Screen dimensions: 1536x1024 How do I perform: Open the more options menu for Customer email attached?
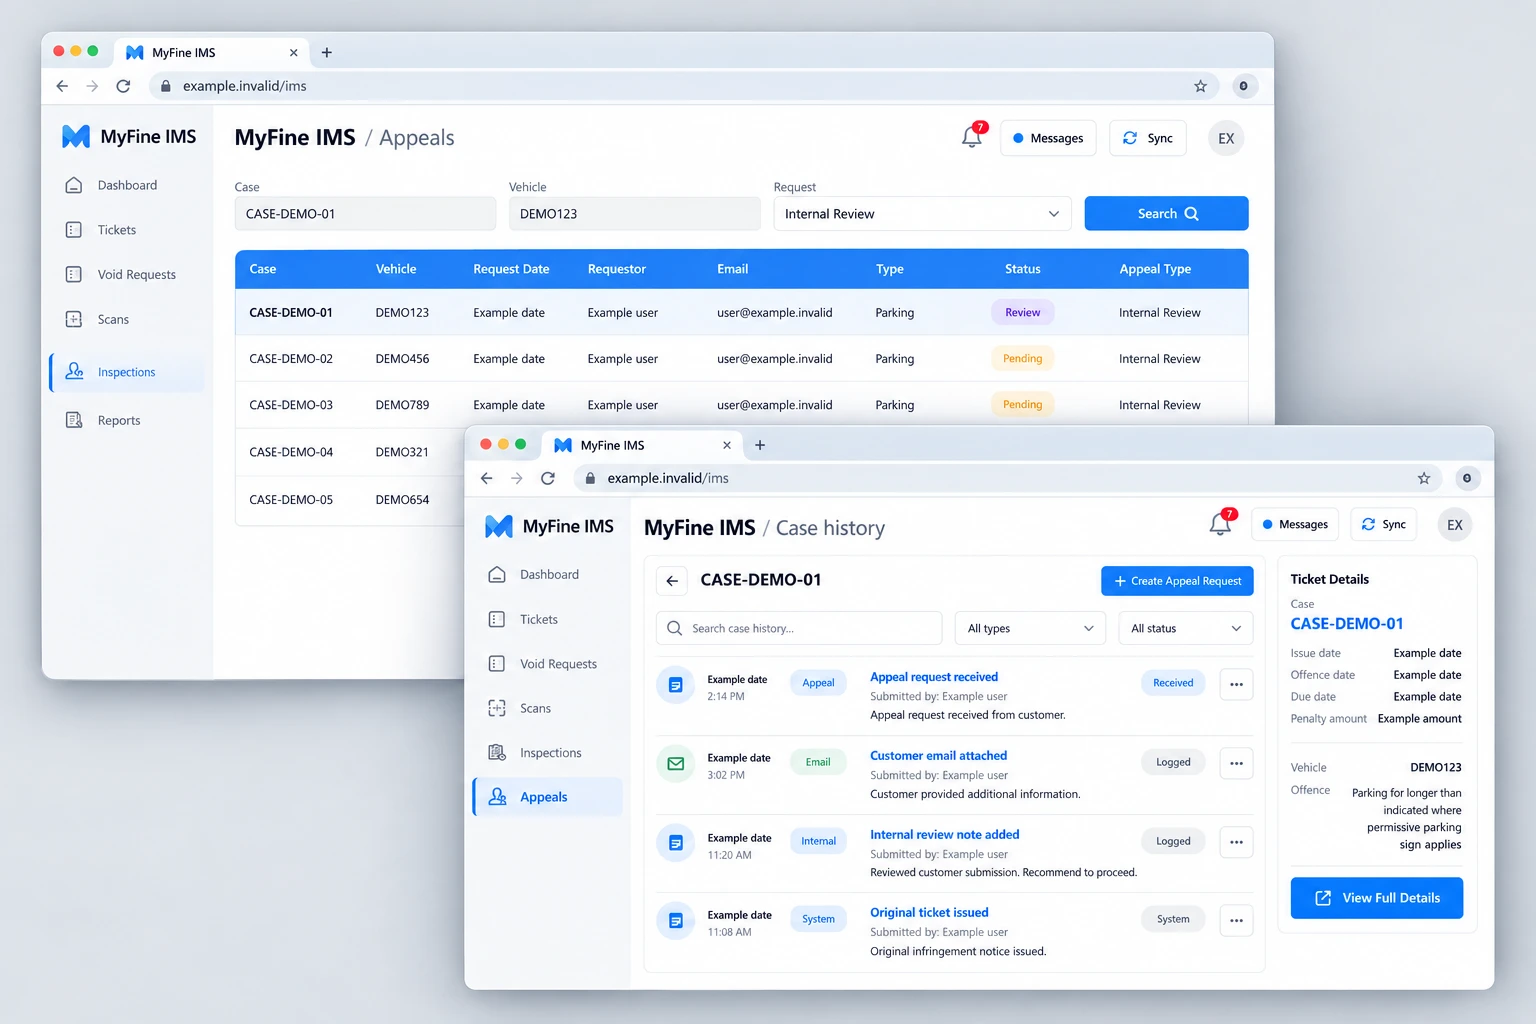coord(1236,763)
